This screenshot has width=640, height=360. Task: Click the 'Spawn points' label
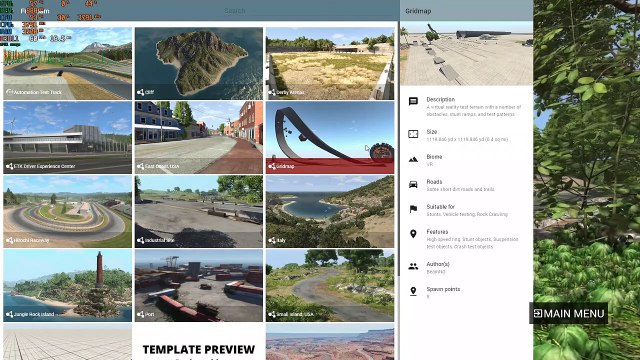point(443,289)
